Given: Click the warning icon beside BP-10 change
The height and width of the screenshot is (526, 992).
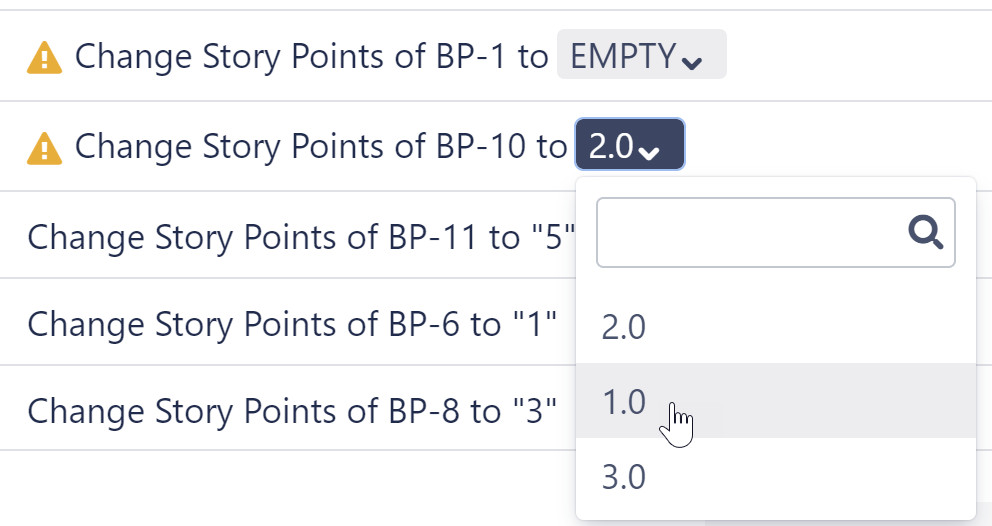Looking at the screenshot, I should tap(44, 148).
